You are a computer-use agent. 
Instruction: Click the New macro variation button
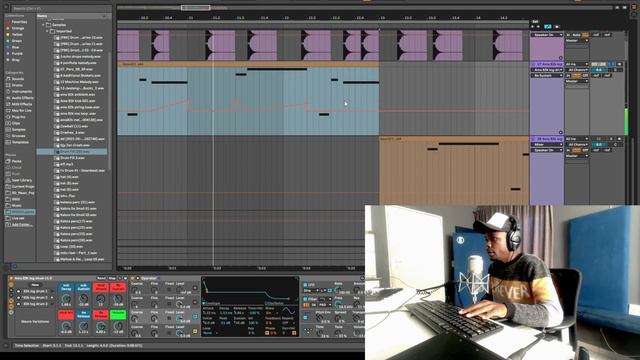pyautogui.click(x=36, y=285)
